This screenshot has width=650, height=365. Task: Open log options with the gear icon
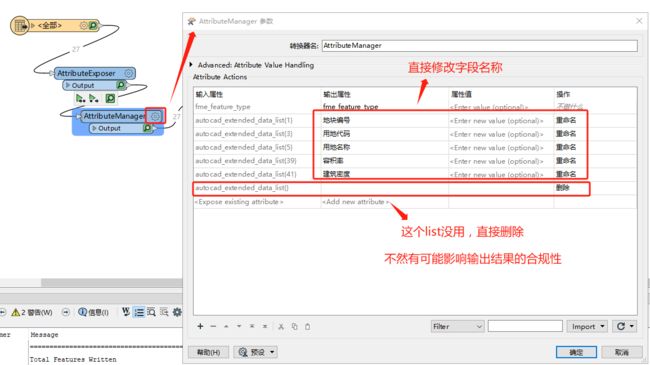(x=177, y=312)
